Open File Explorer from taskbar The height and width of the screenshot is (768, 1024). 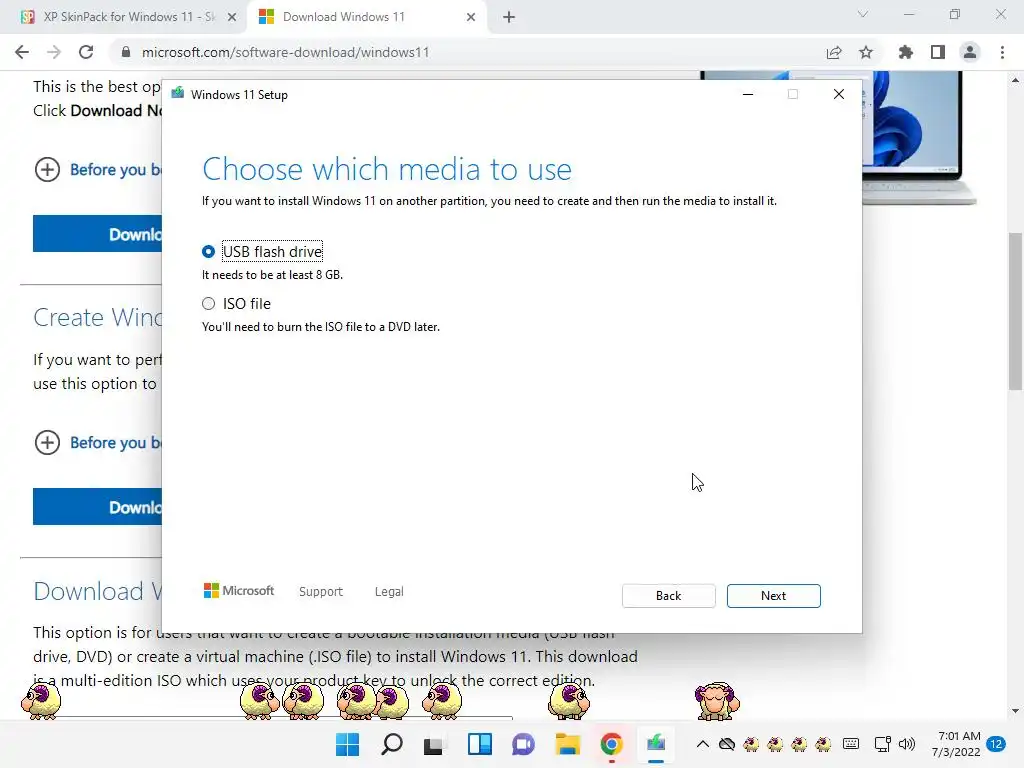click(568, 744)
